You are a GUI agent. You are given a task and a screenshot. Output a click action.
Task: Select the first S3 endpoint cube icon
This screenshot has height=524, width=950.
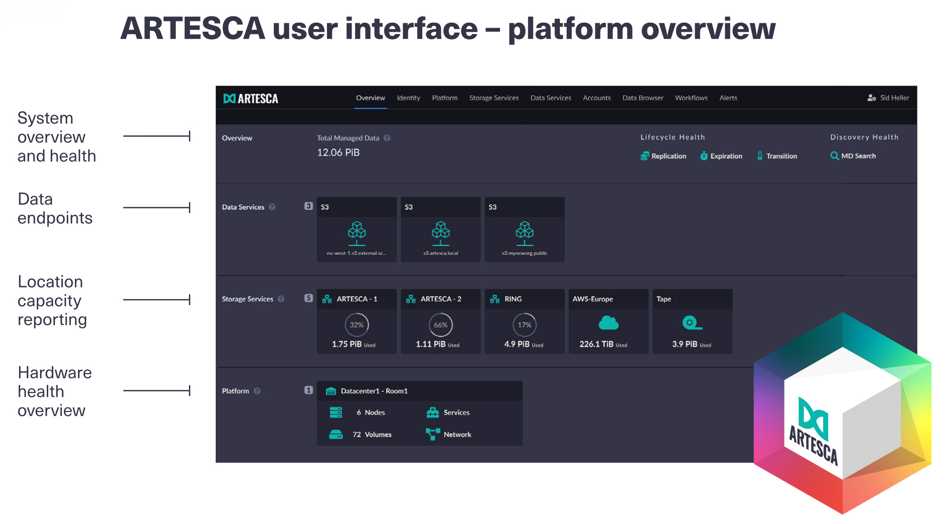click(357, 233)
